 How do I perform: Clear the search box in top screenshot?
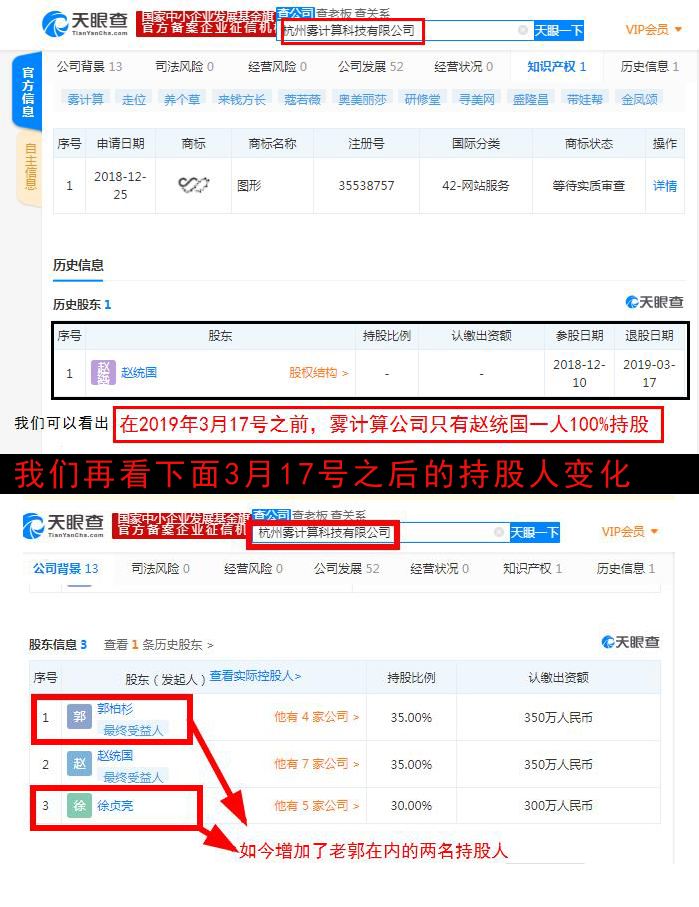523,30
